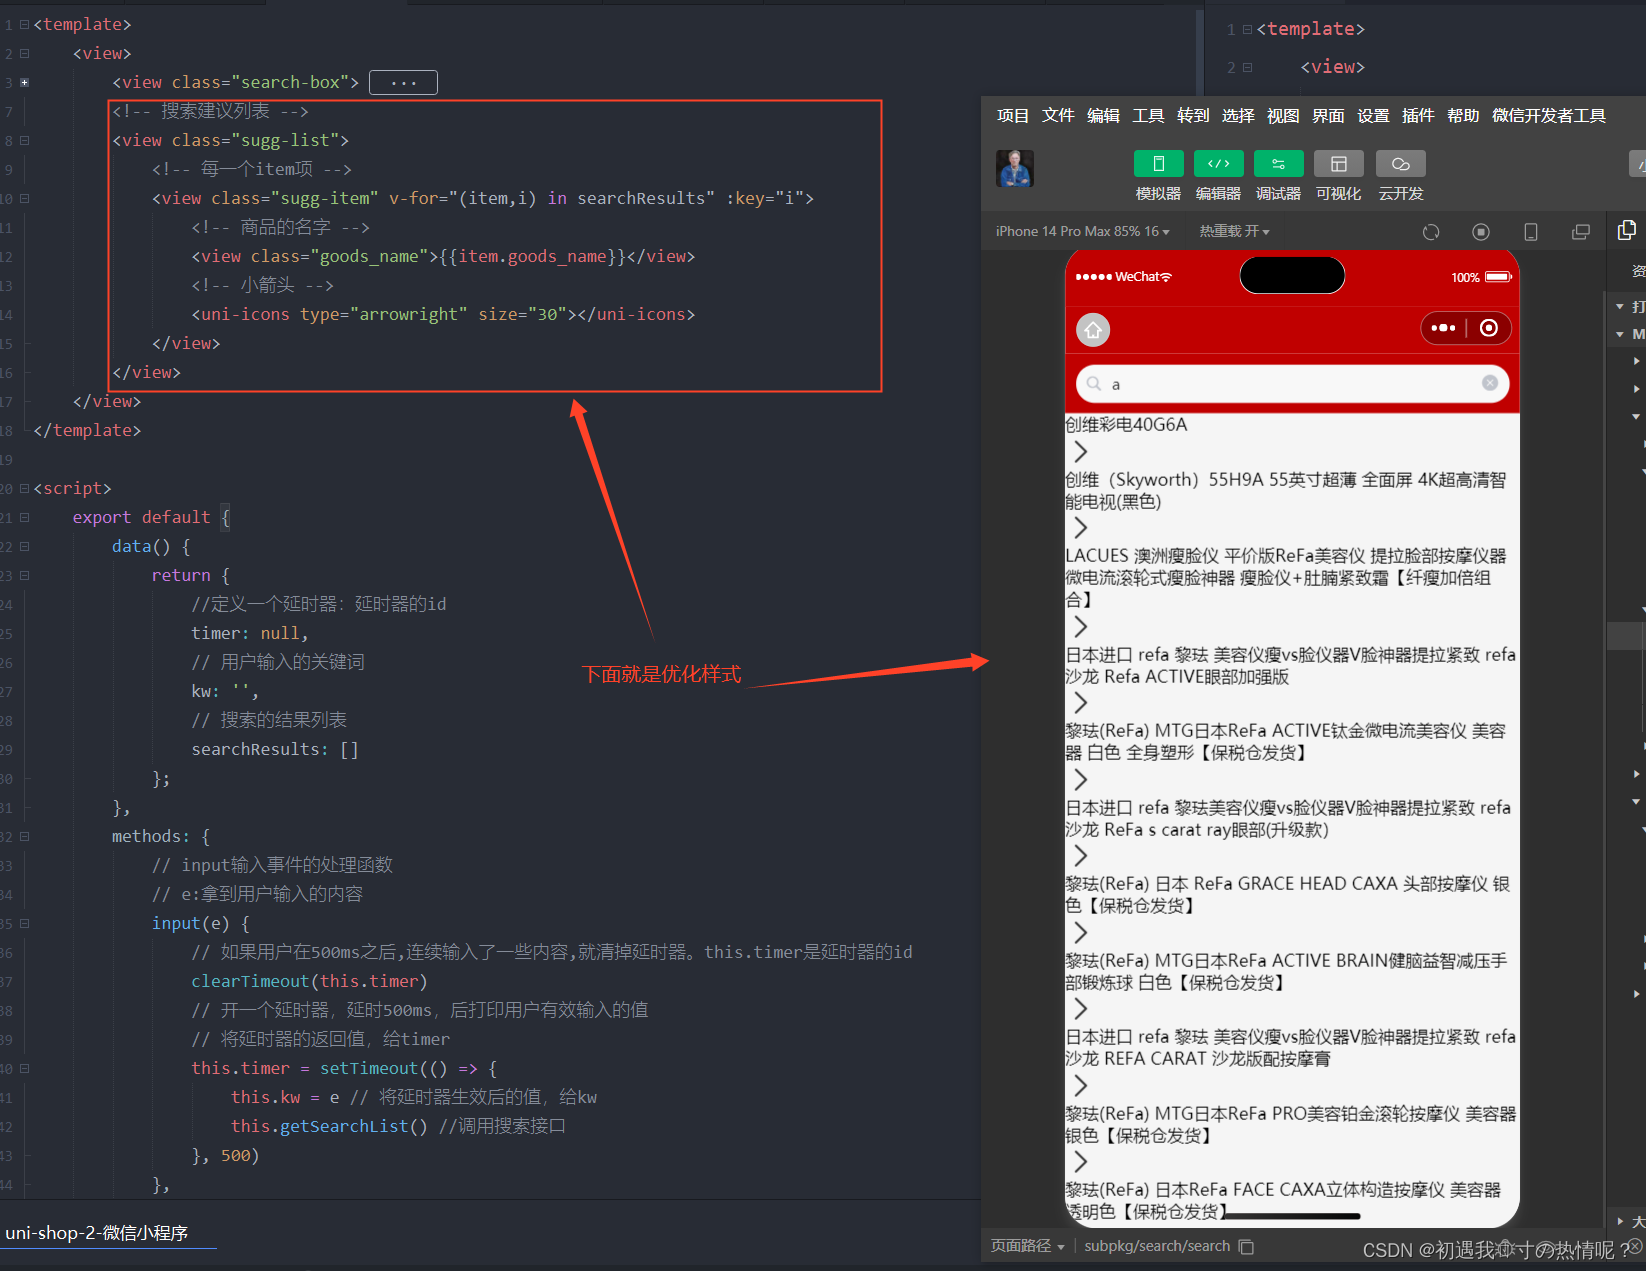This screenshot has height=1271, width=1646.
Task: Open the 工具 menu
Action: click(x=1148, y=116)
